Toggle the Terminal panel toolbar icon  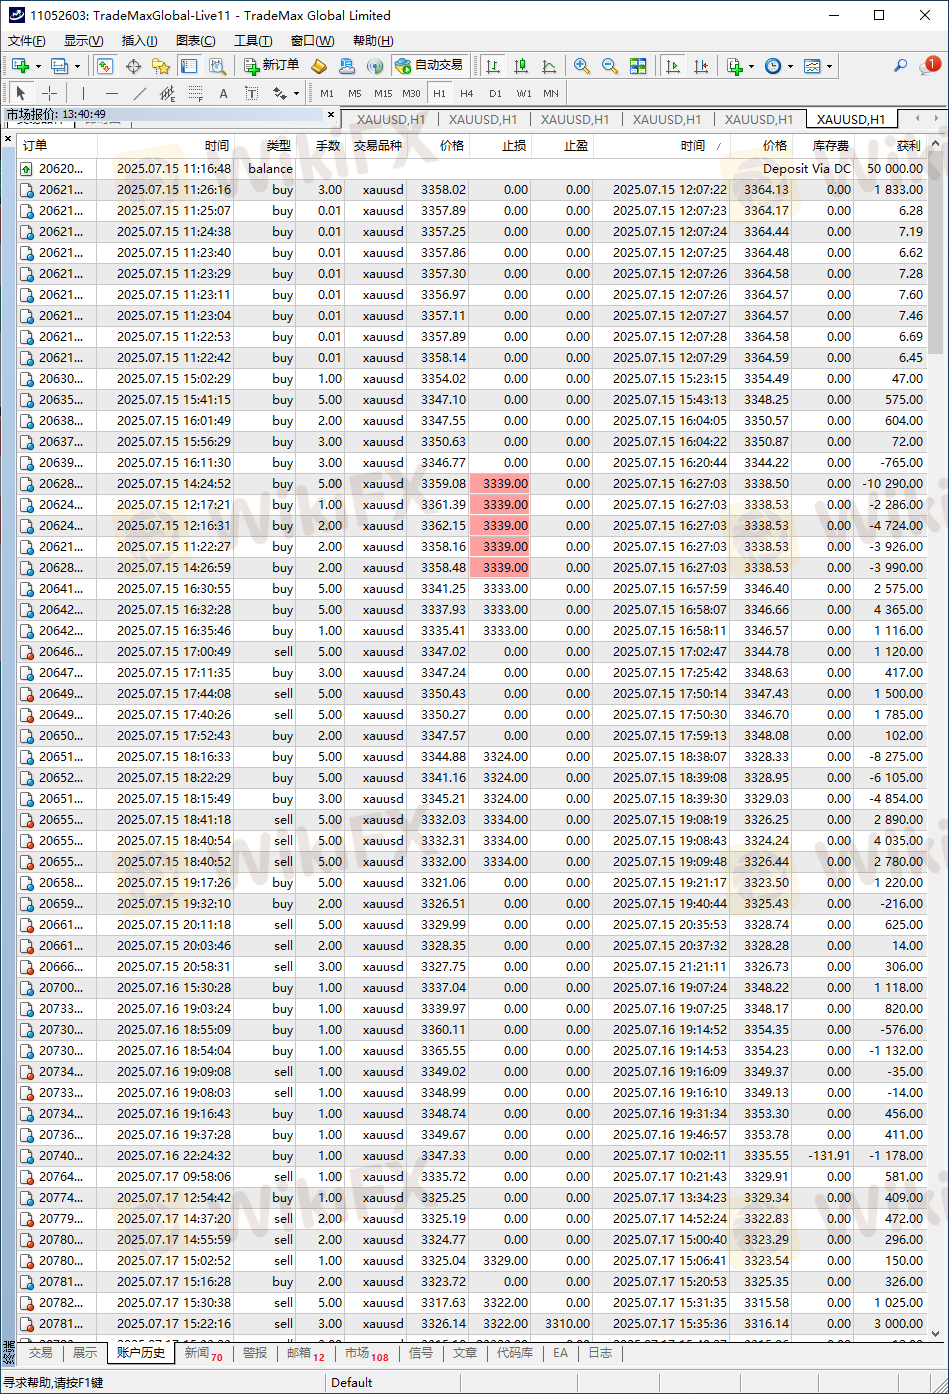pos(189,66)
